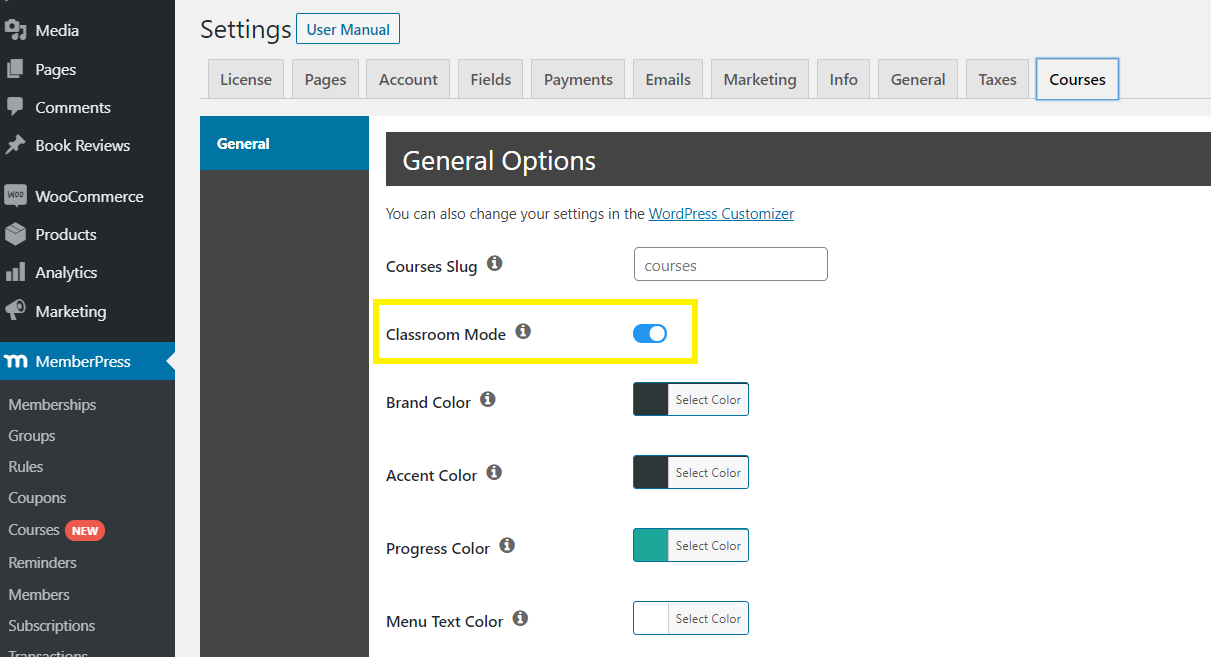1211x657 pixels.
Task: Show info tooltip for Progress Color
Action: [507, 545]
